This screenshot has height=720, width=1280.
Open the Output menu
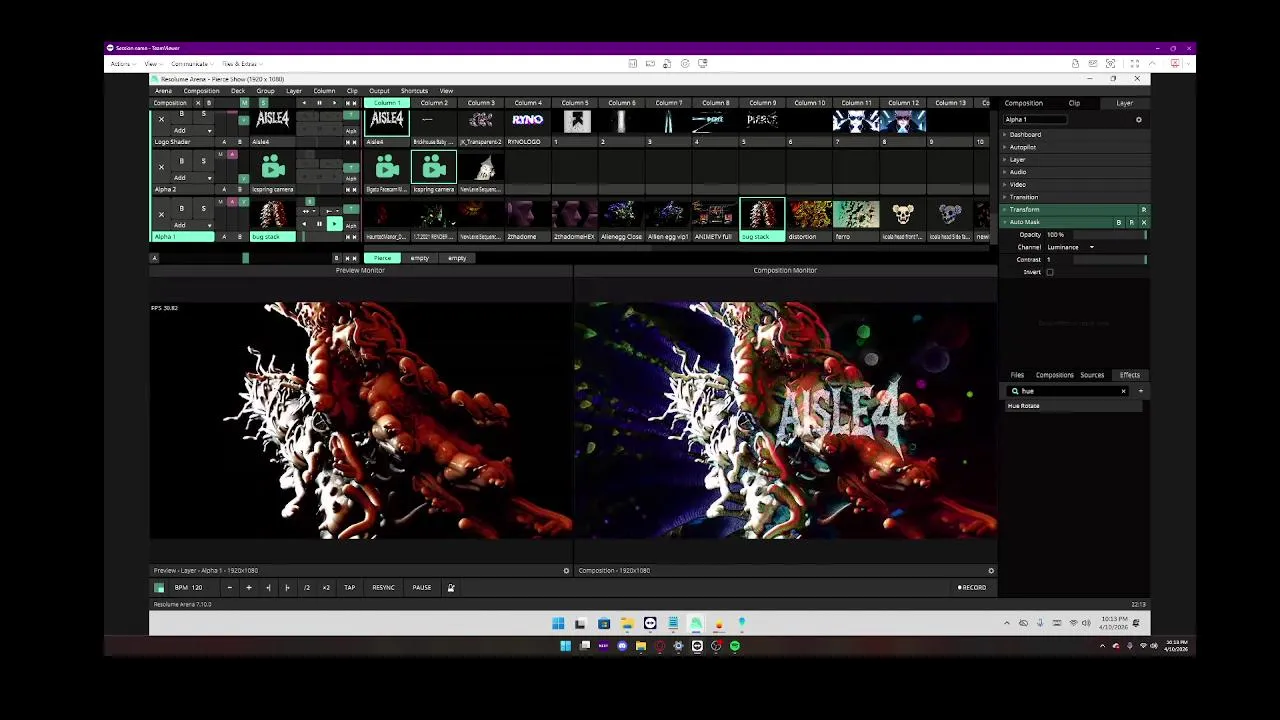[379, 91]
